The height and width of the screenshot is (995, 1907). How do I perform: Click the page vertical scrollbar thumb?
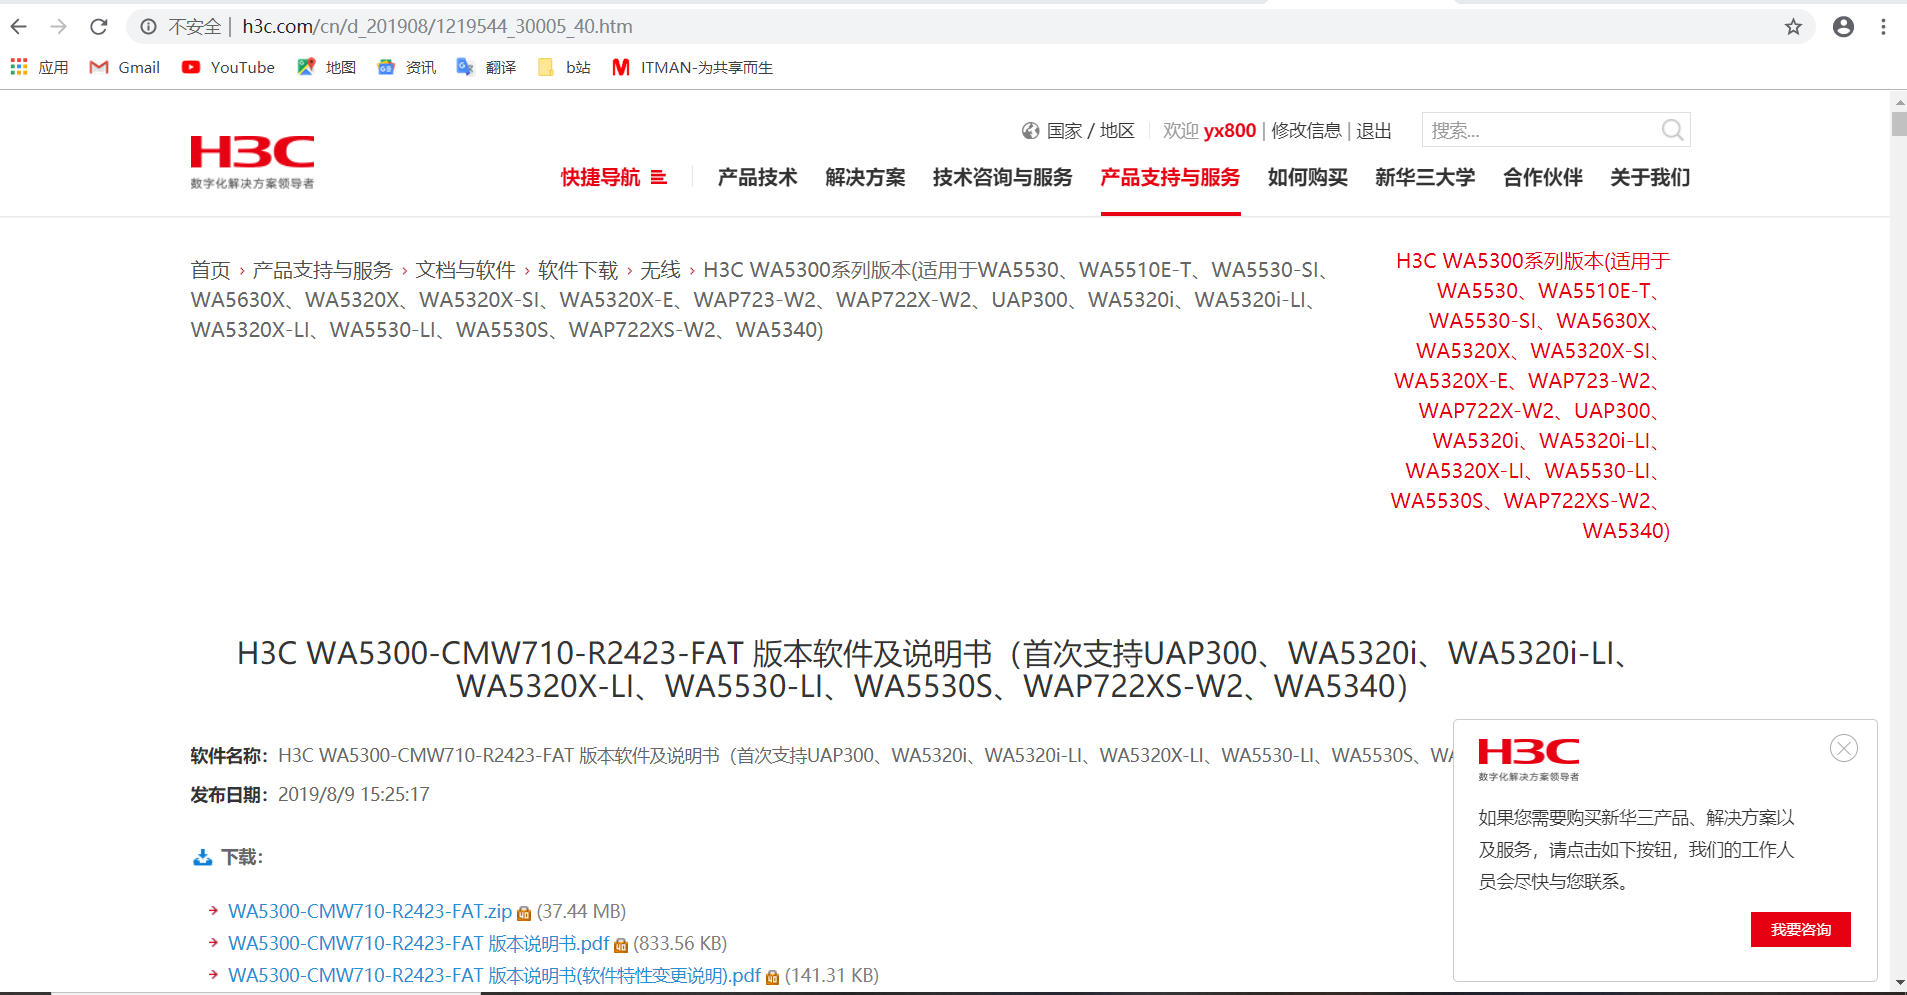(1899, 123)
